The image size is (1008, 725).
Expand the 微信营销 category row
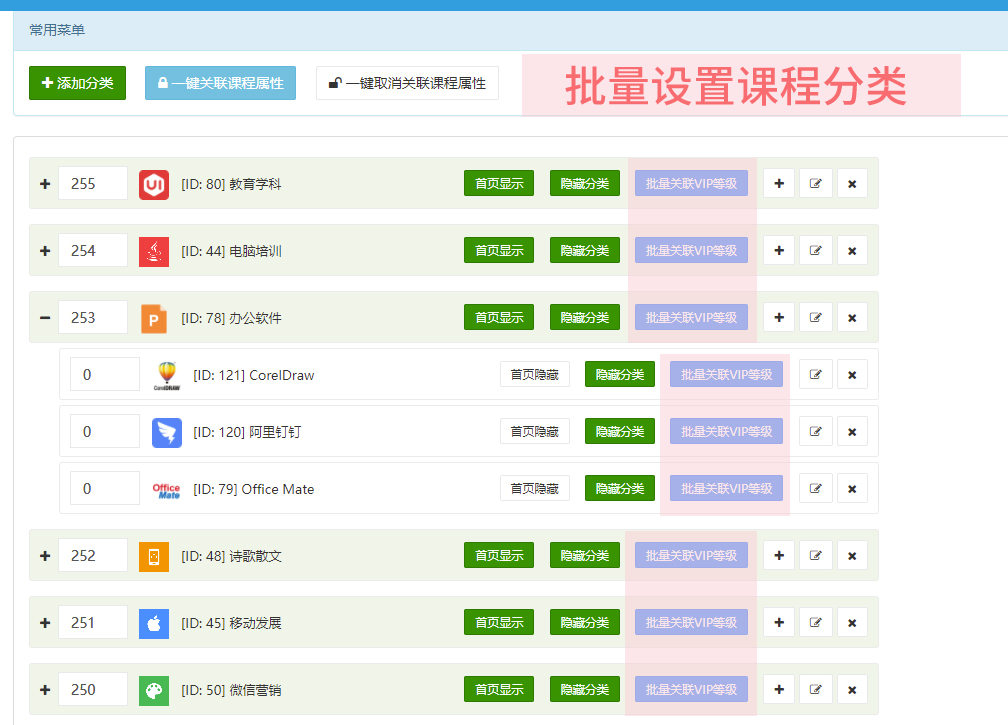(x=45, y=690)
